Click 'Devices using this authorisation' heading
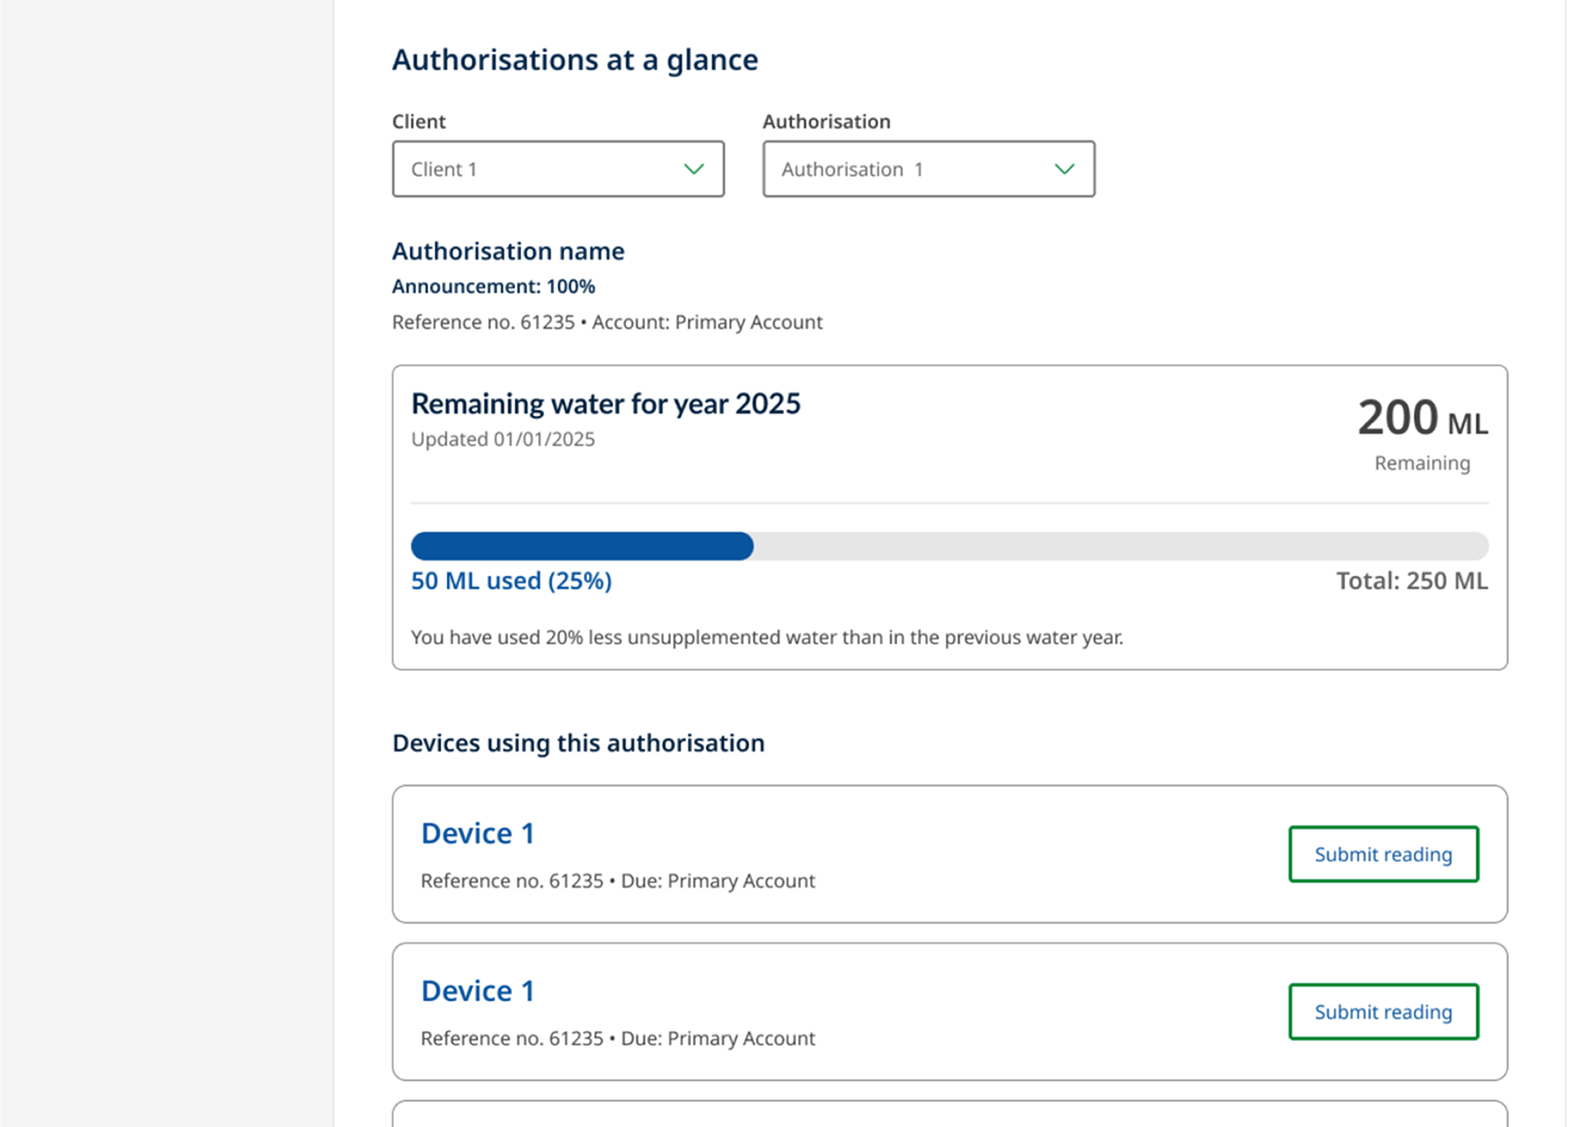 coord(578,743)
